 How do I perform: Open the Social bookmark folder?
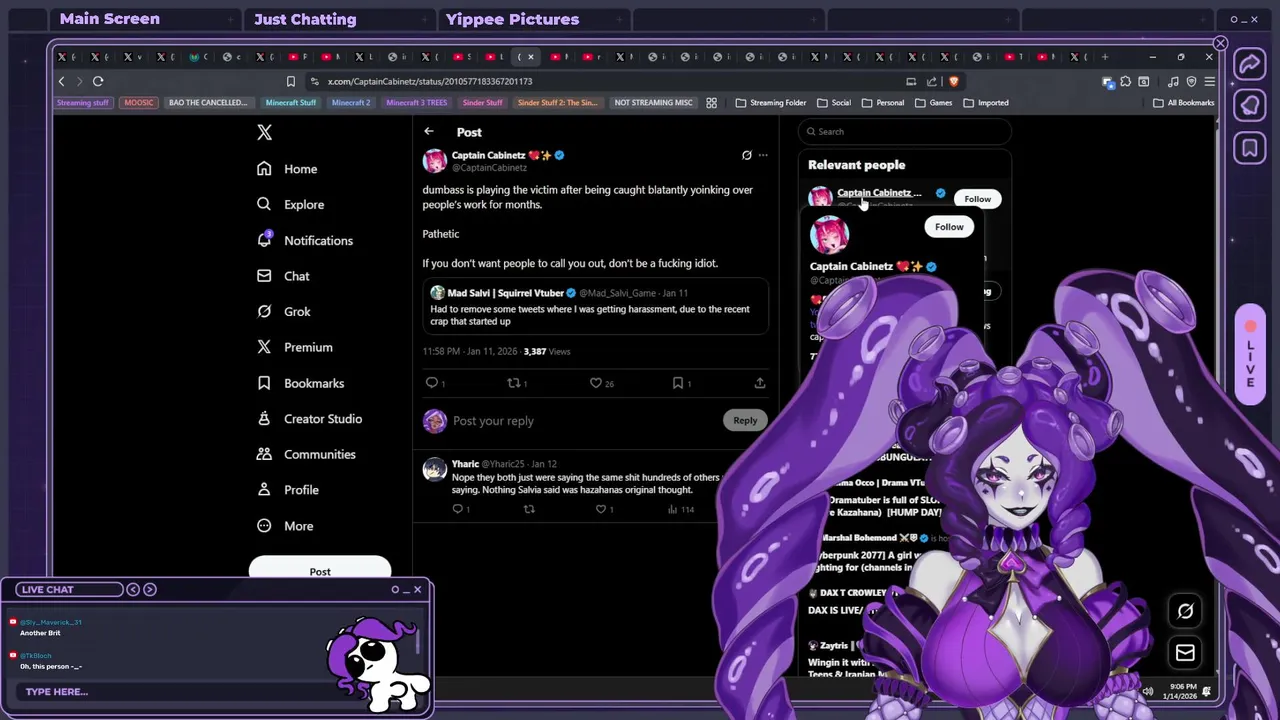tap(834, 102)
